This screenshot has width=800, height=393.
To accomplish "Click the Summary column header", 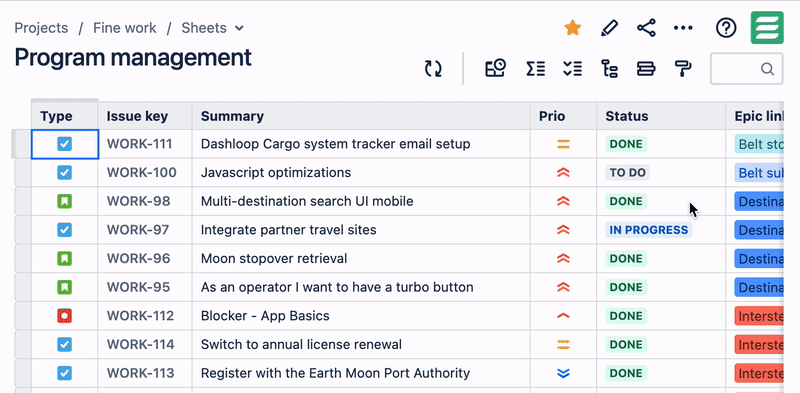I will [232, 116].
